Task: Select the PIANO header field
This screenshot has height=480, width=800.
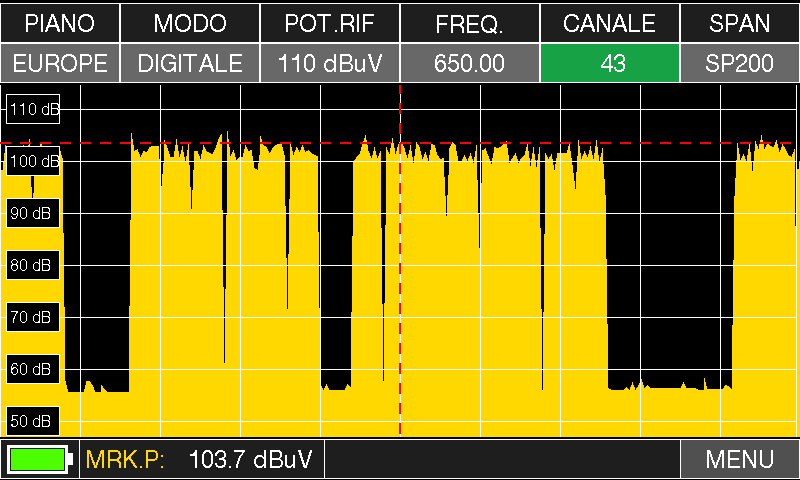Action: coord(60,23)
